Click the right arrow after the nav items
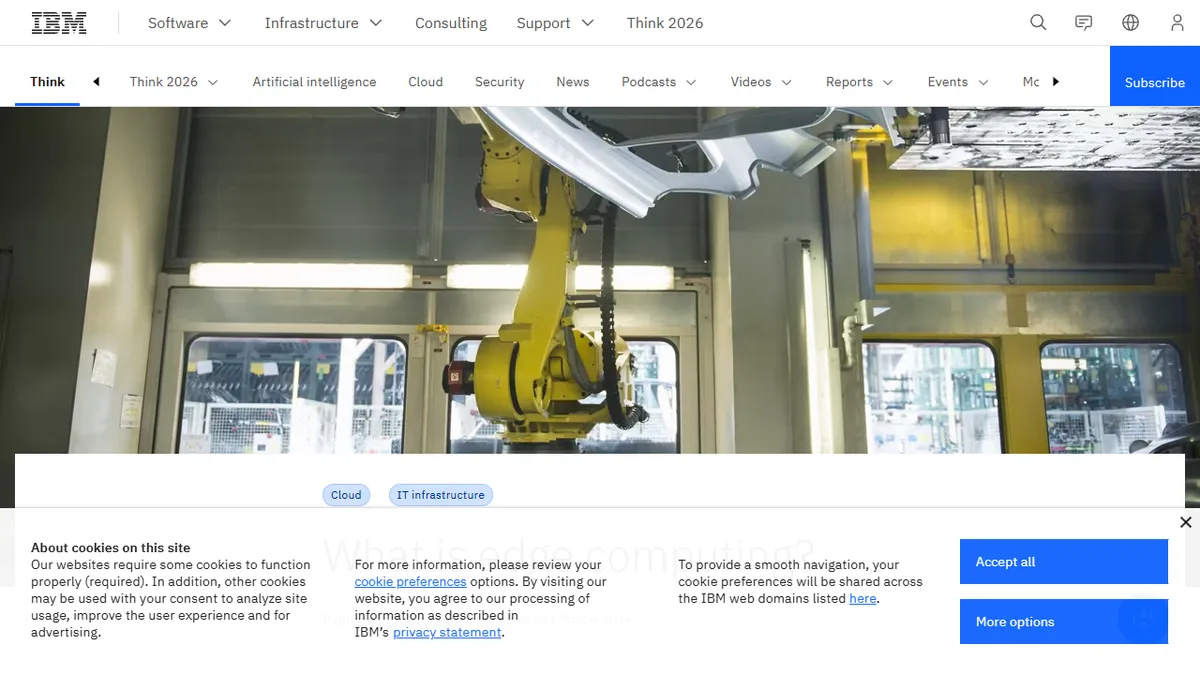Screen dimensions: 1200x675 (1055, 81)
